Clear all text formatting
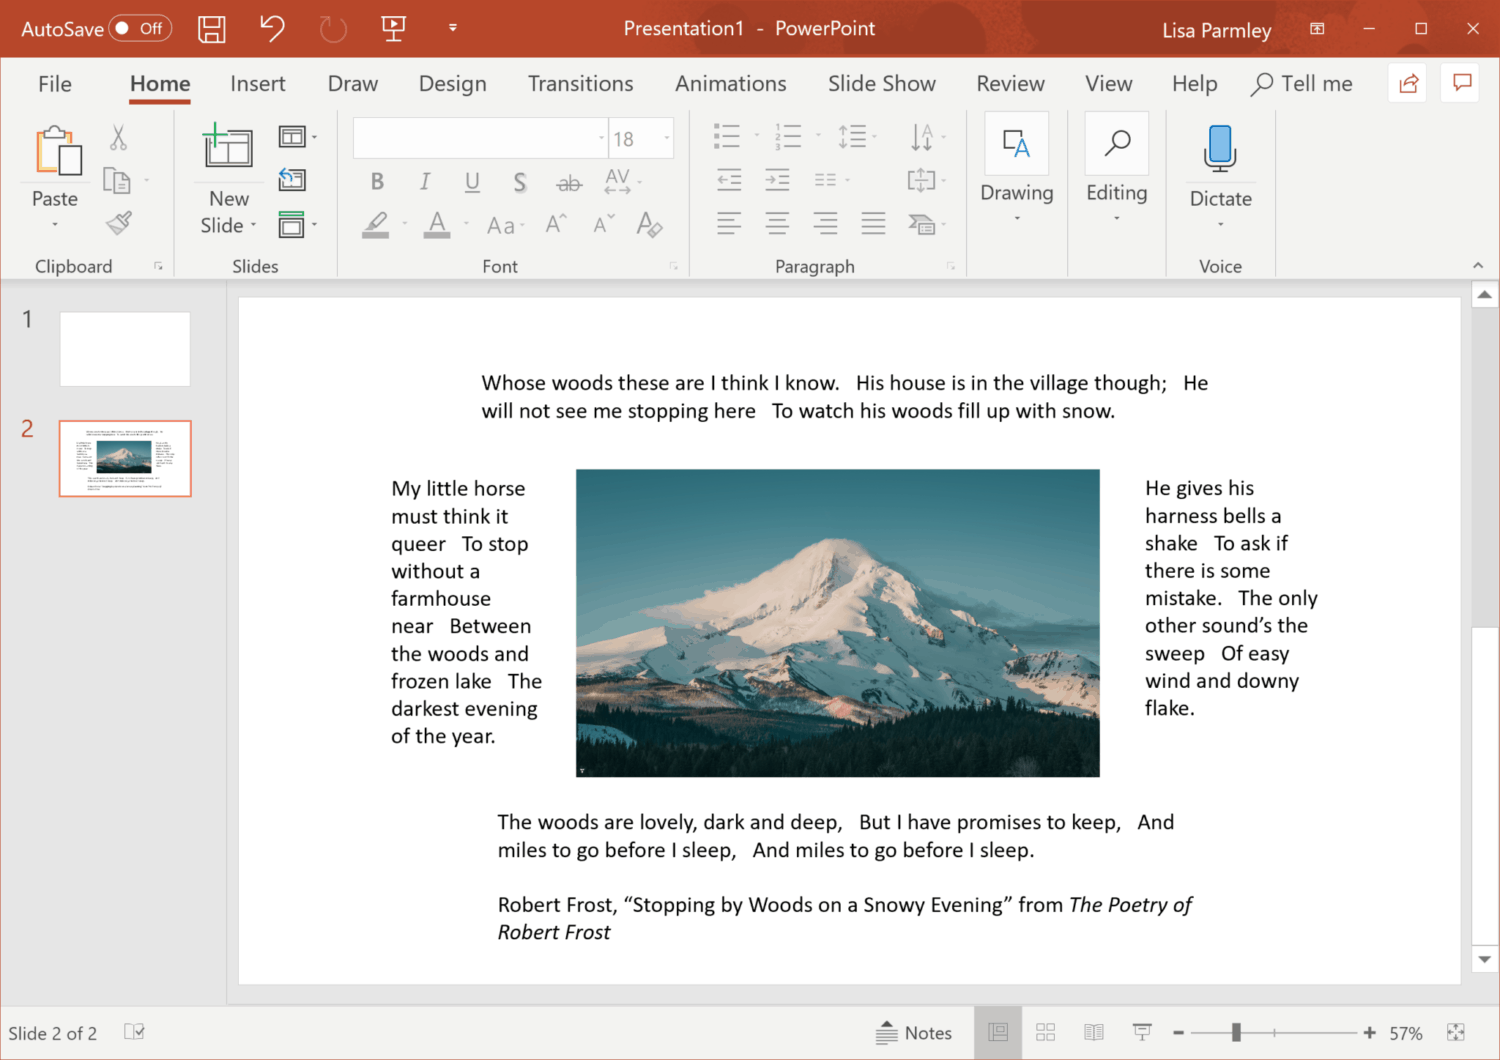 point(649,224)
